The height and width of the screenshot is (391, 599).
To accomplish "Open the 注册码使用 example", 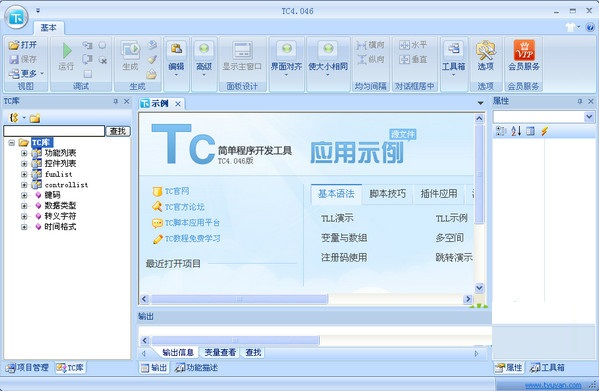I will [344, 258].
